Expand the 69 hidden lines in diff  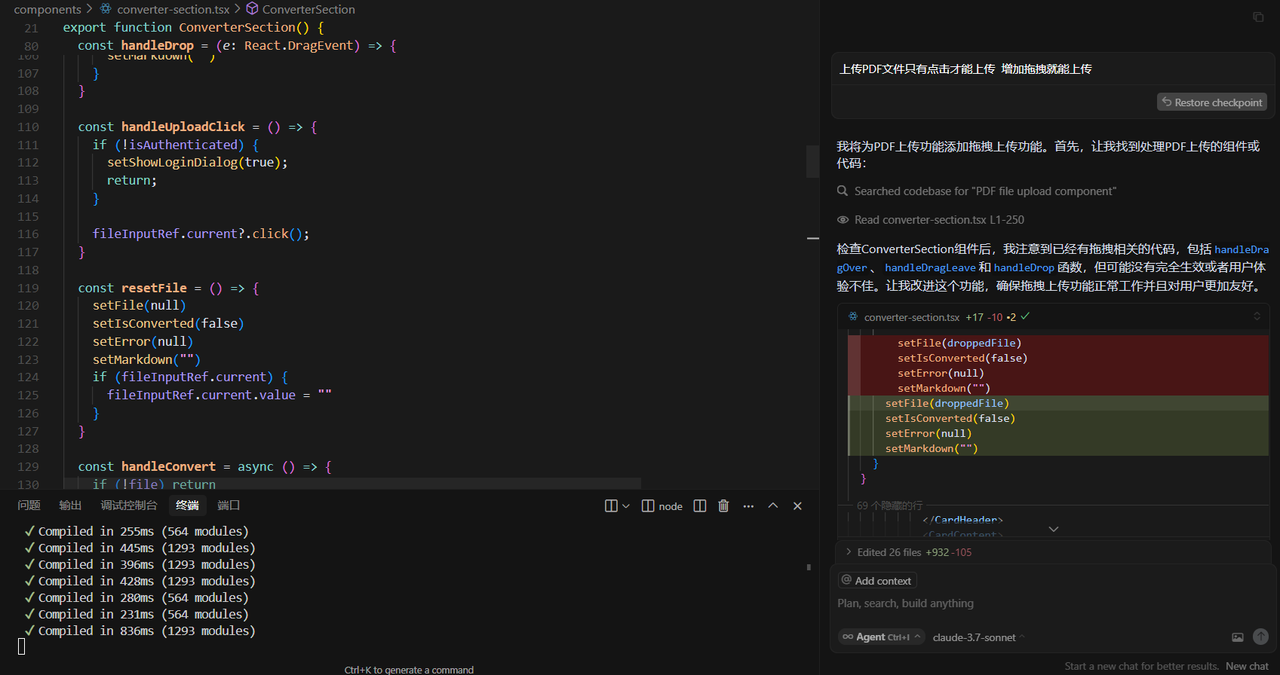click(890, 506)
